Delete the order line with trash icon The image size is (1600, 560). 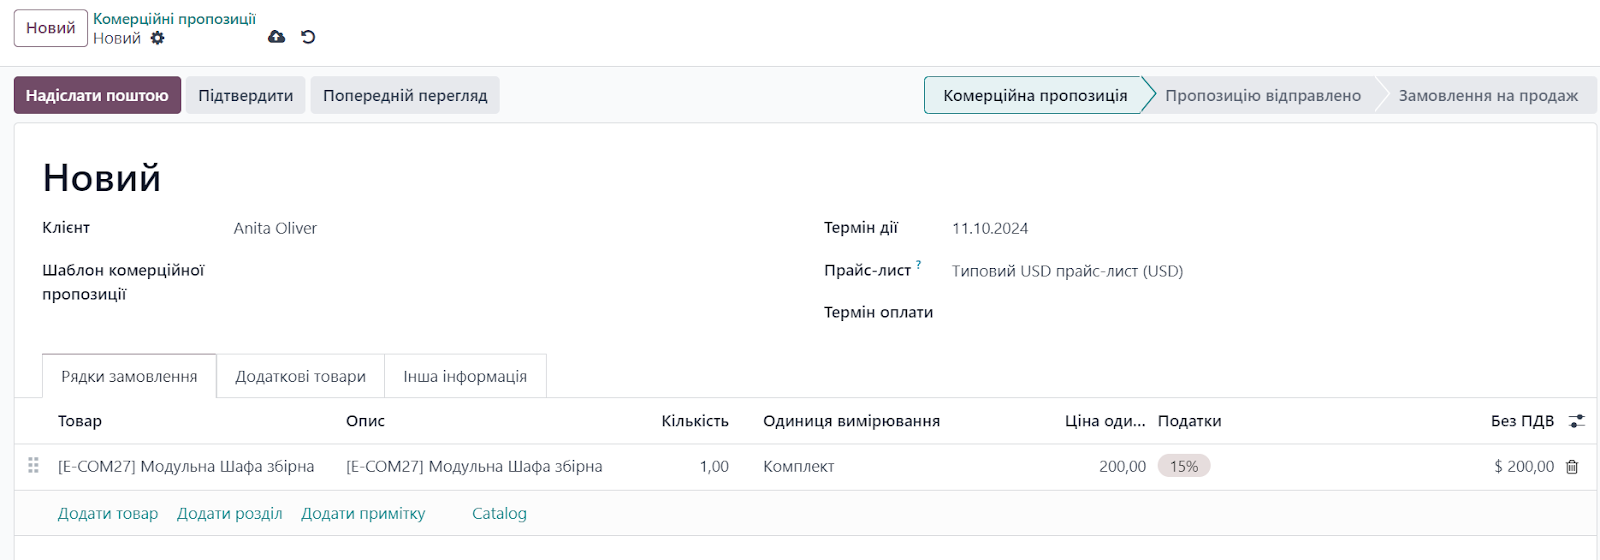point(1572,467)
